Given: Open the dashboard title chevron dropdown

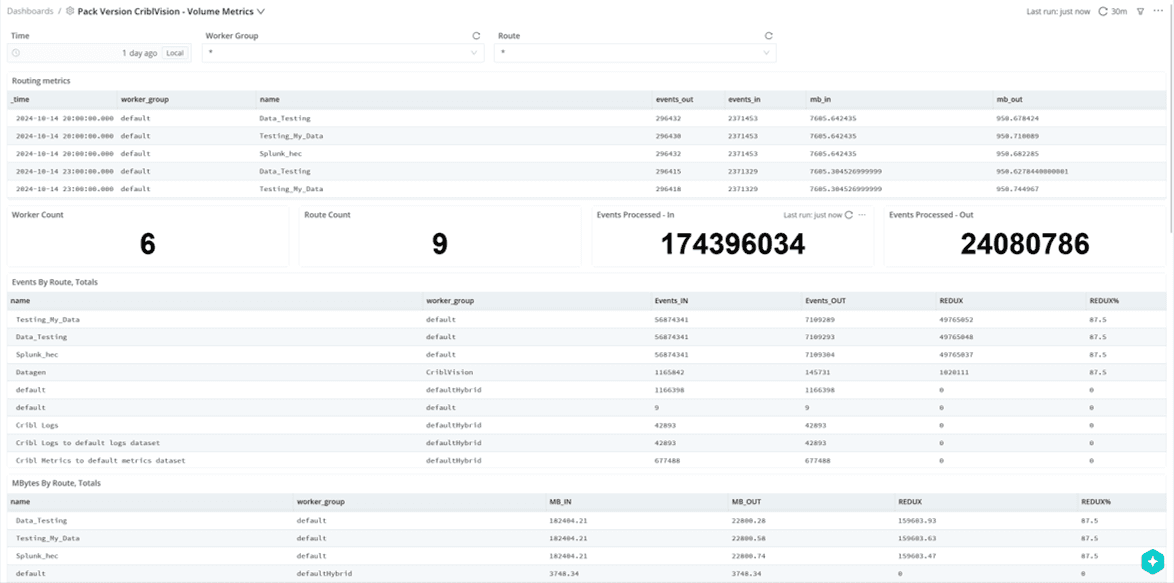Looking at the screenshot, I should point(261,12).
